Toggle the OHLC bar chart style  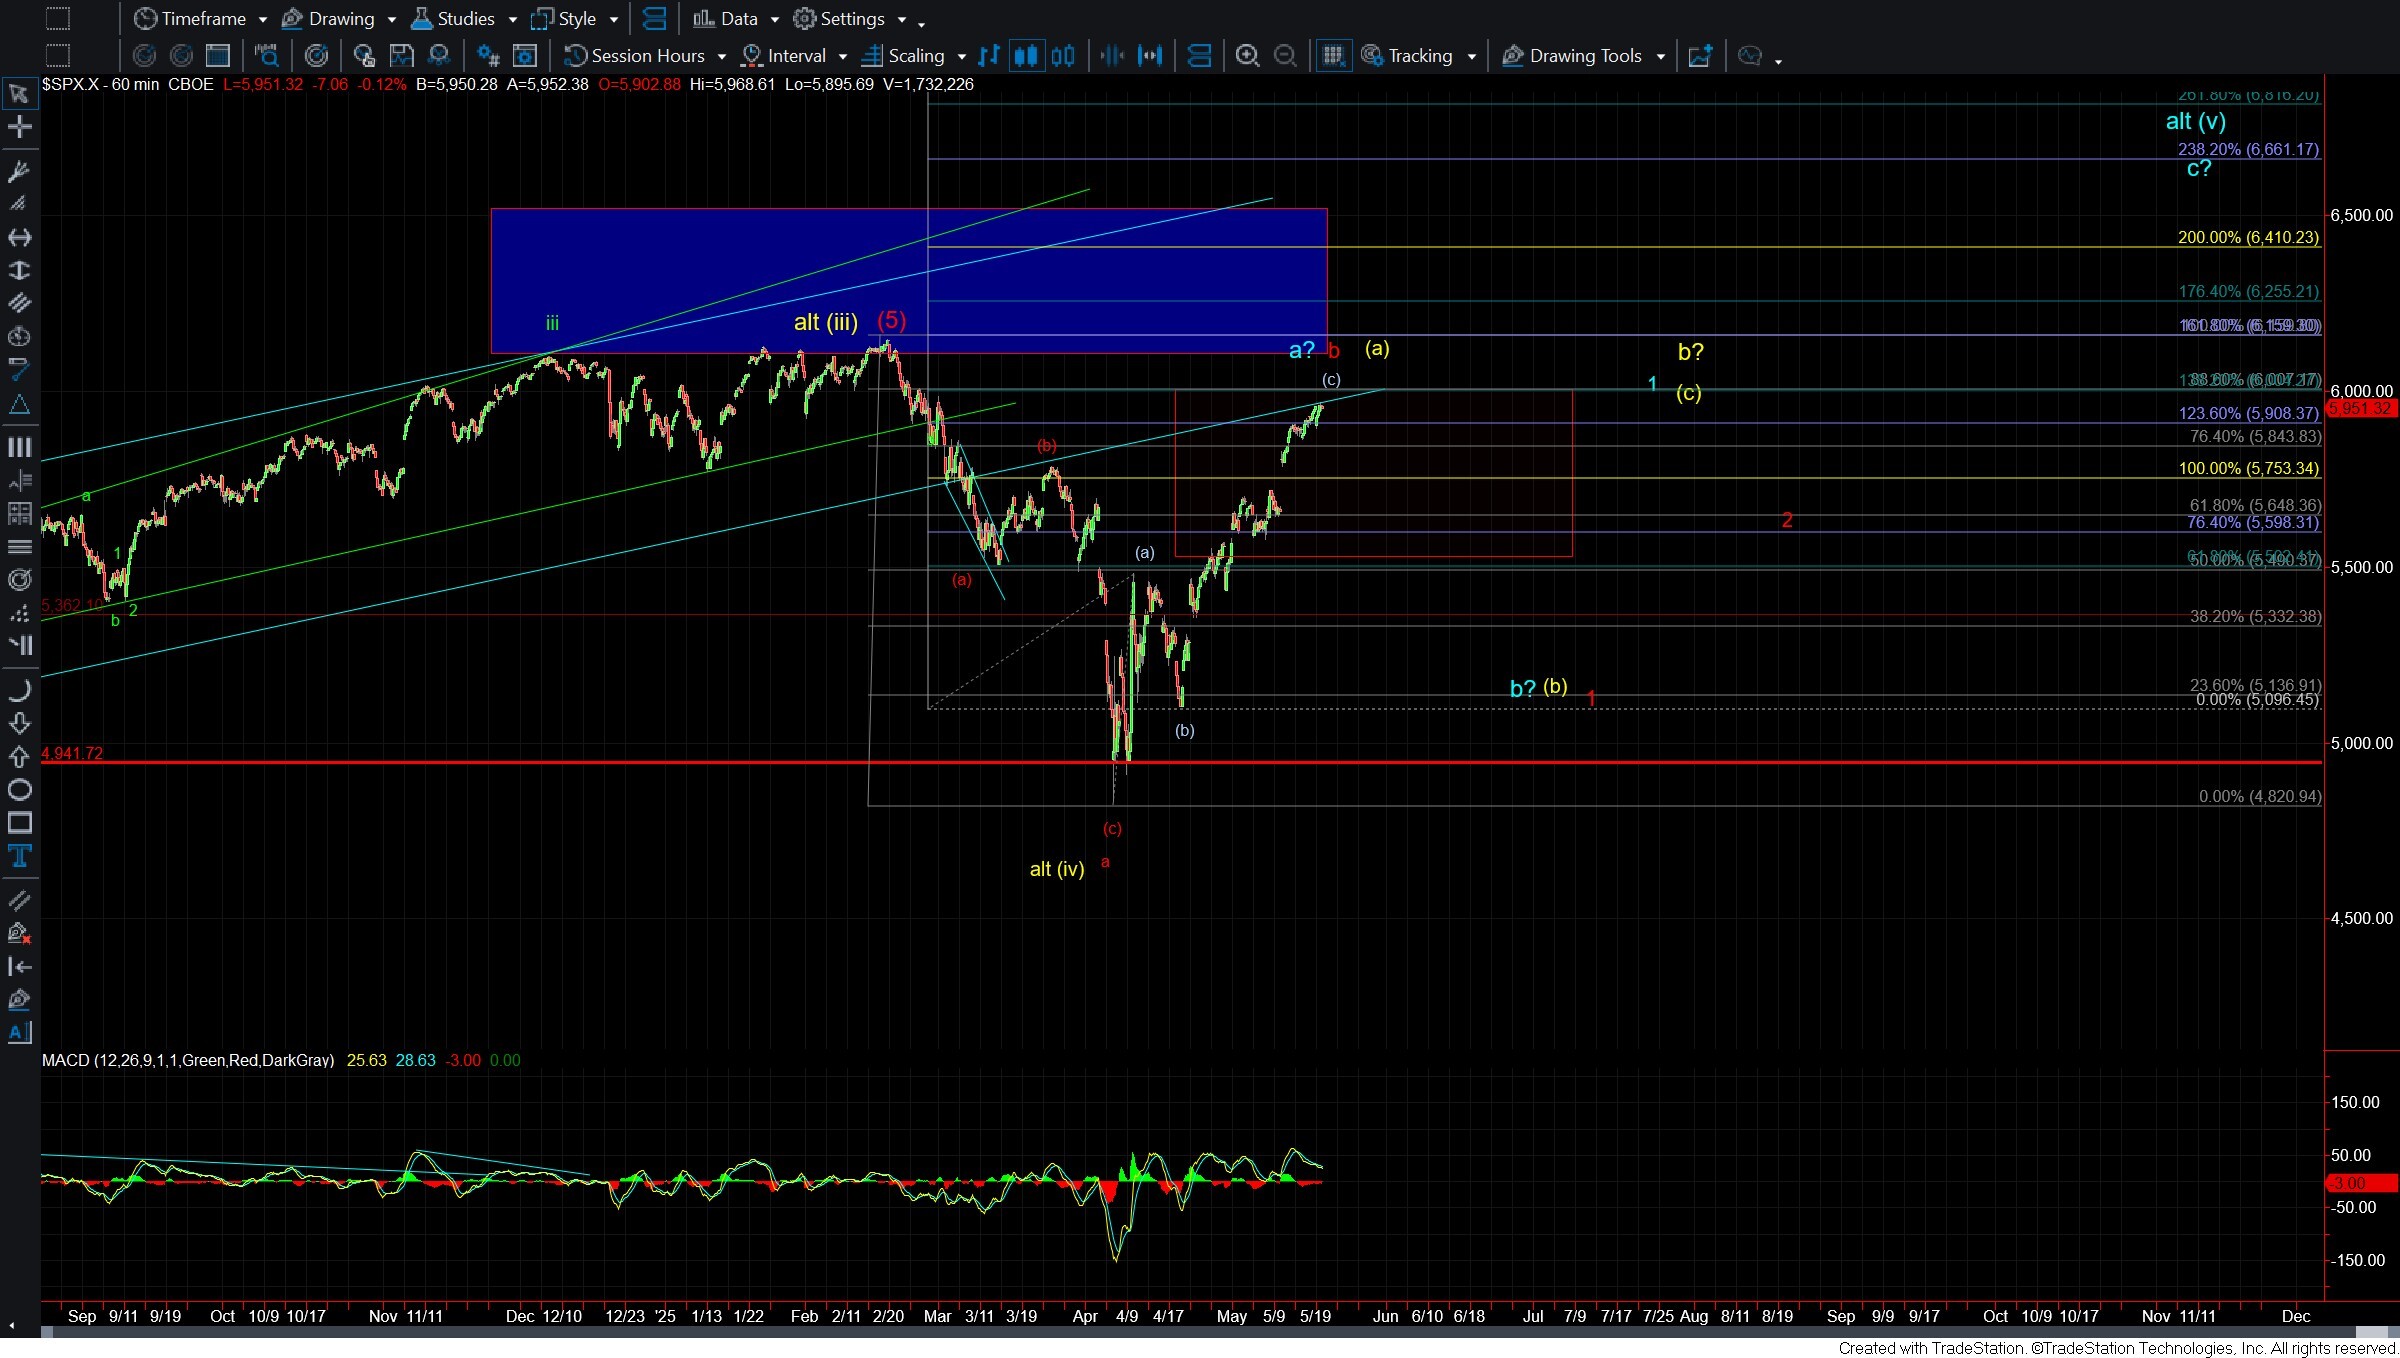point(989,56)
